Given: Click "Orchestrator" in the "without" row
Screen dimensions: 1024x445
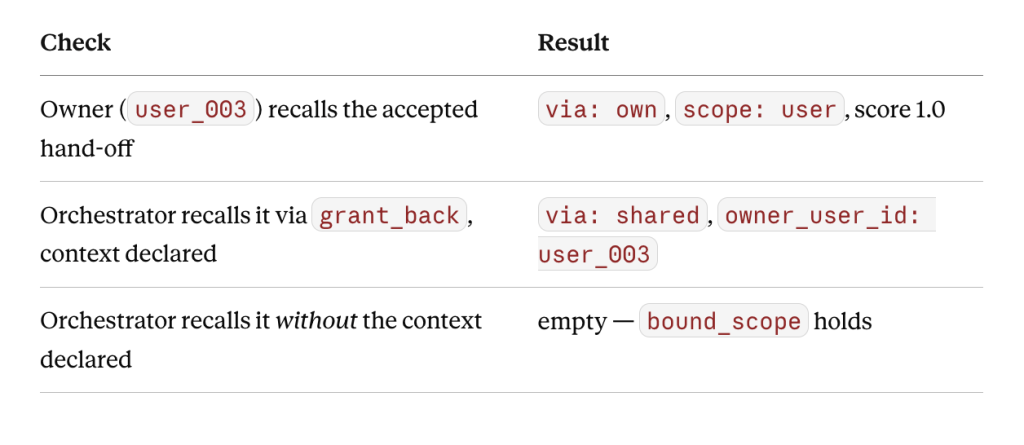Looking at the screenshot, I should coord(106,321).
